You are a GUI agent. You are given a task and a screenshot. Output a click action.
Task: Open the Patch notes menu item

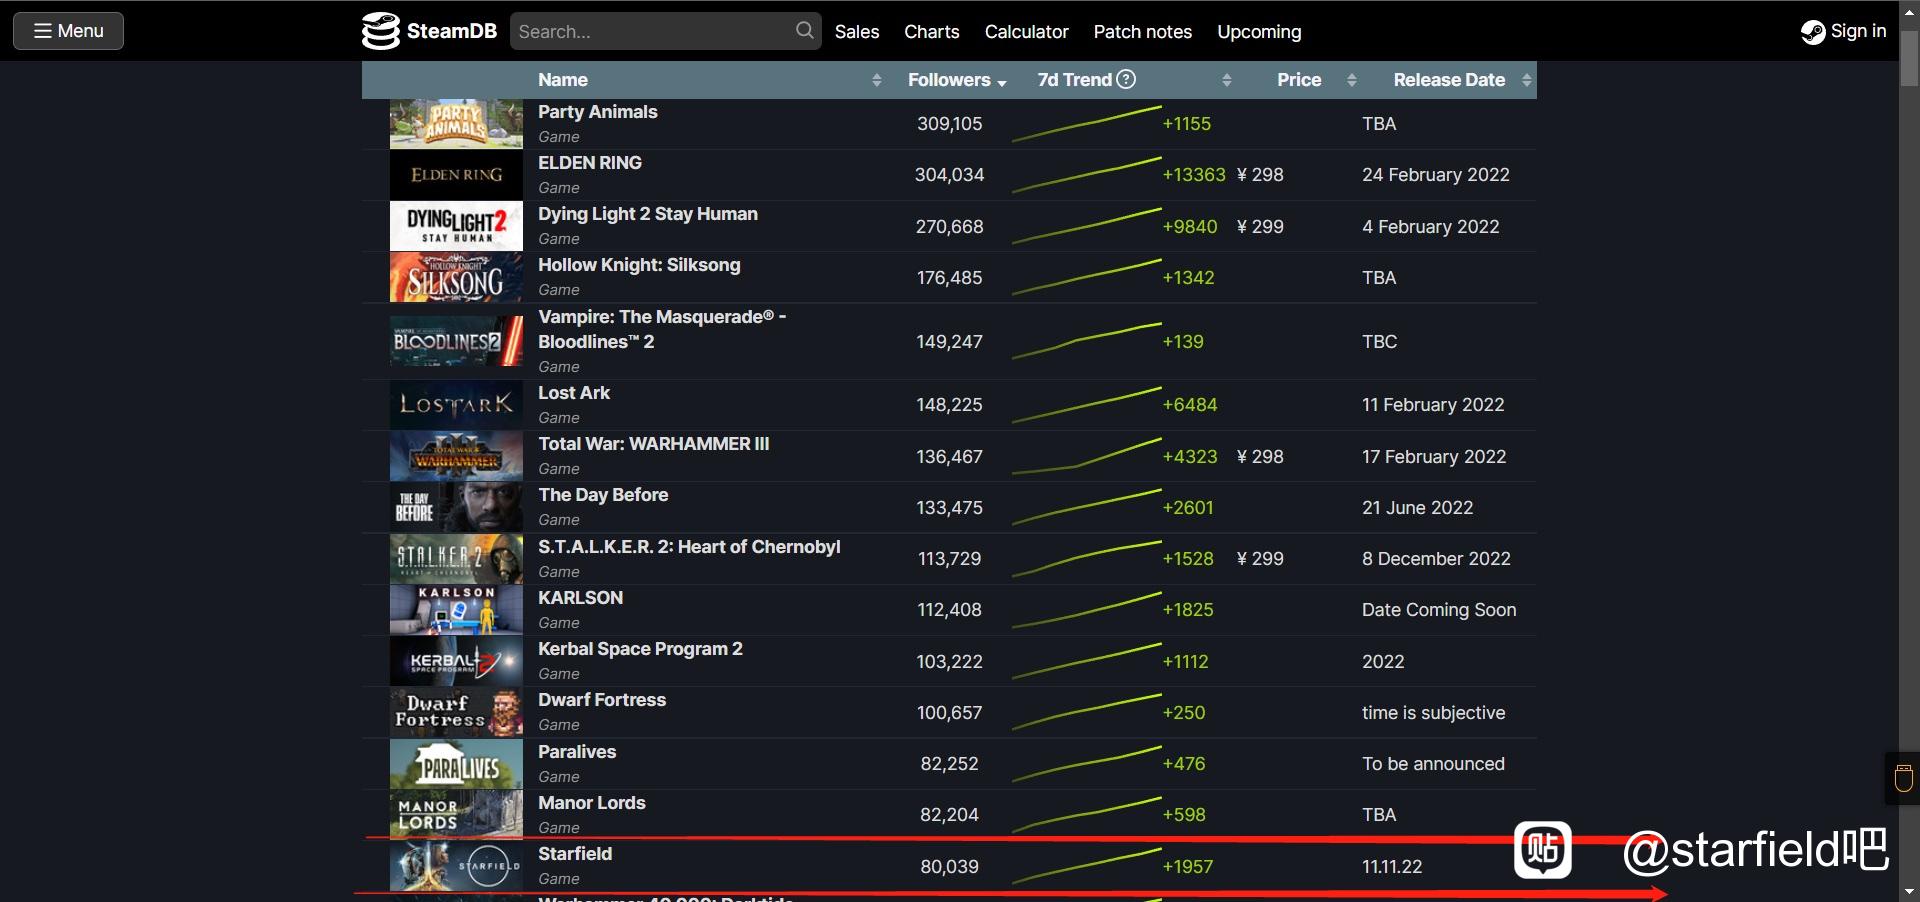(1142, 32)
